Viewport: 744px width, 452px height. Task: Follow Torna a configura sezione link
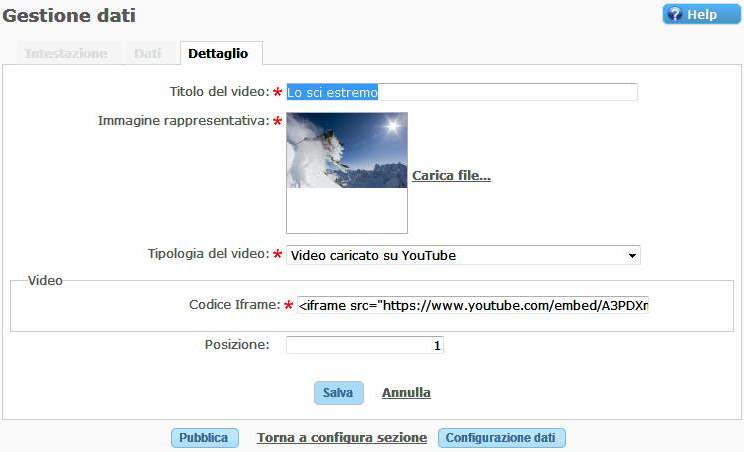point(342,438)
